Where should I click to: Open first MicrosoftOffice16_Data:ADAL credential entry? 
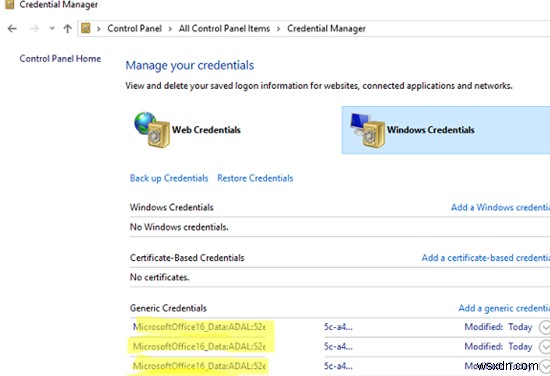coord(199,327)
